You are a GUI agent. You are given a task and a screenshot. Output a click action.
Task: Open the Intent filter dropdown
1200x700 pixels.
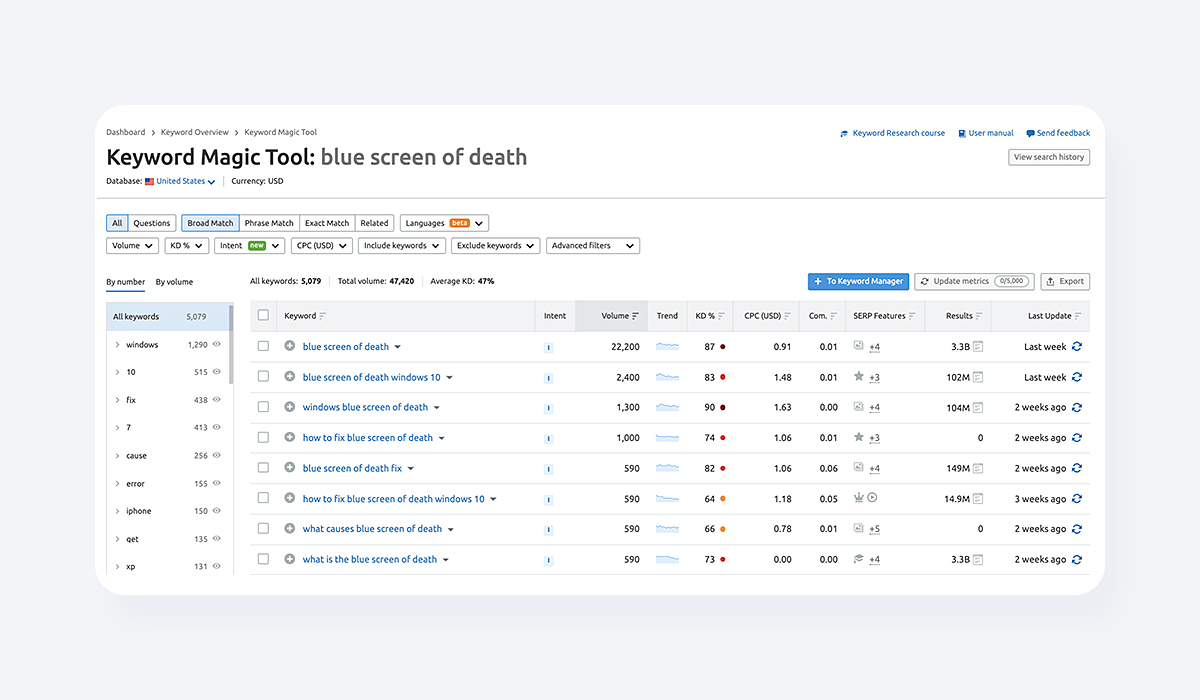click(x=250, y=245)
